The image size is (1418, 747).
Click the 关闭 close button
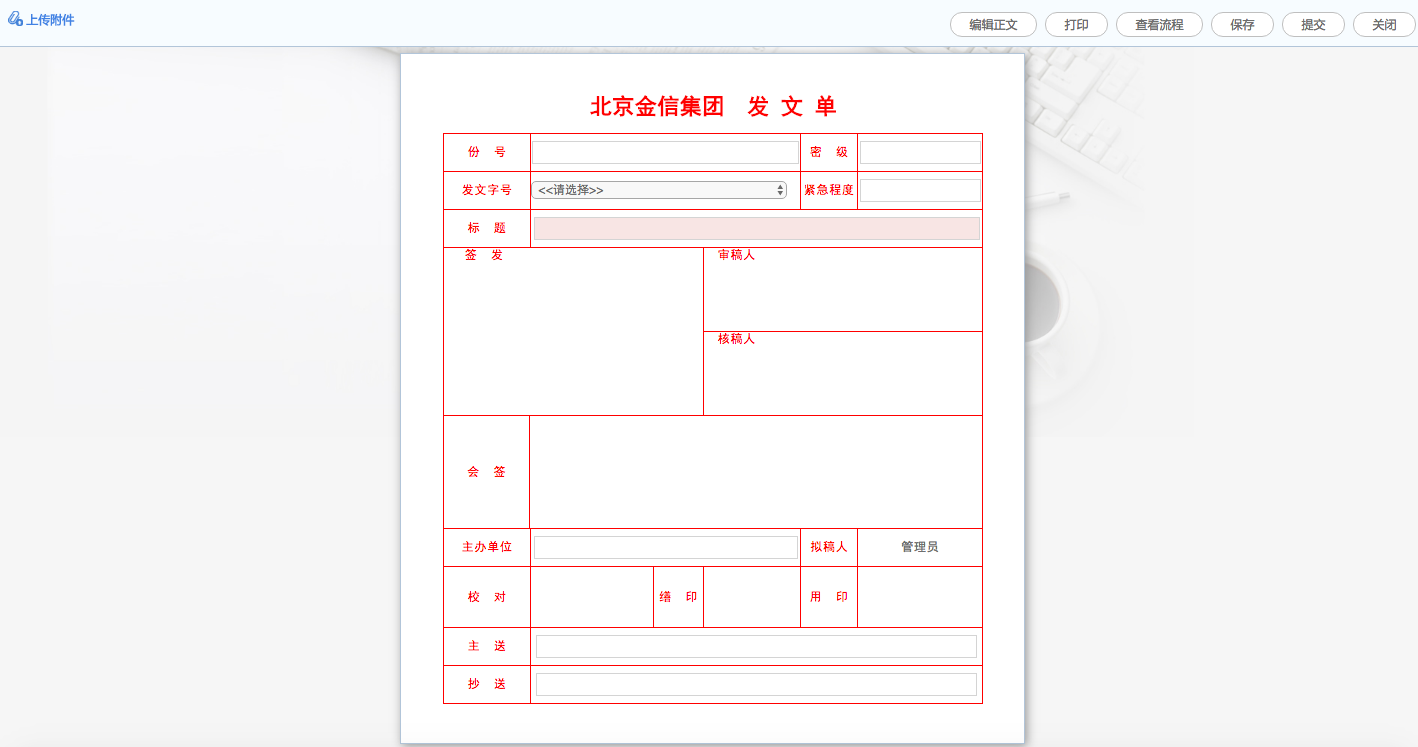pos(1384,24)
